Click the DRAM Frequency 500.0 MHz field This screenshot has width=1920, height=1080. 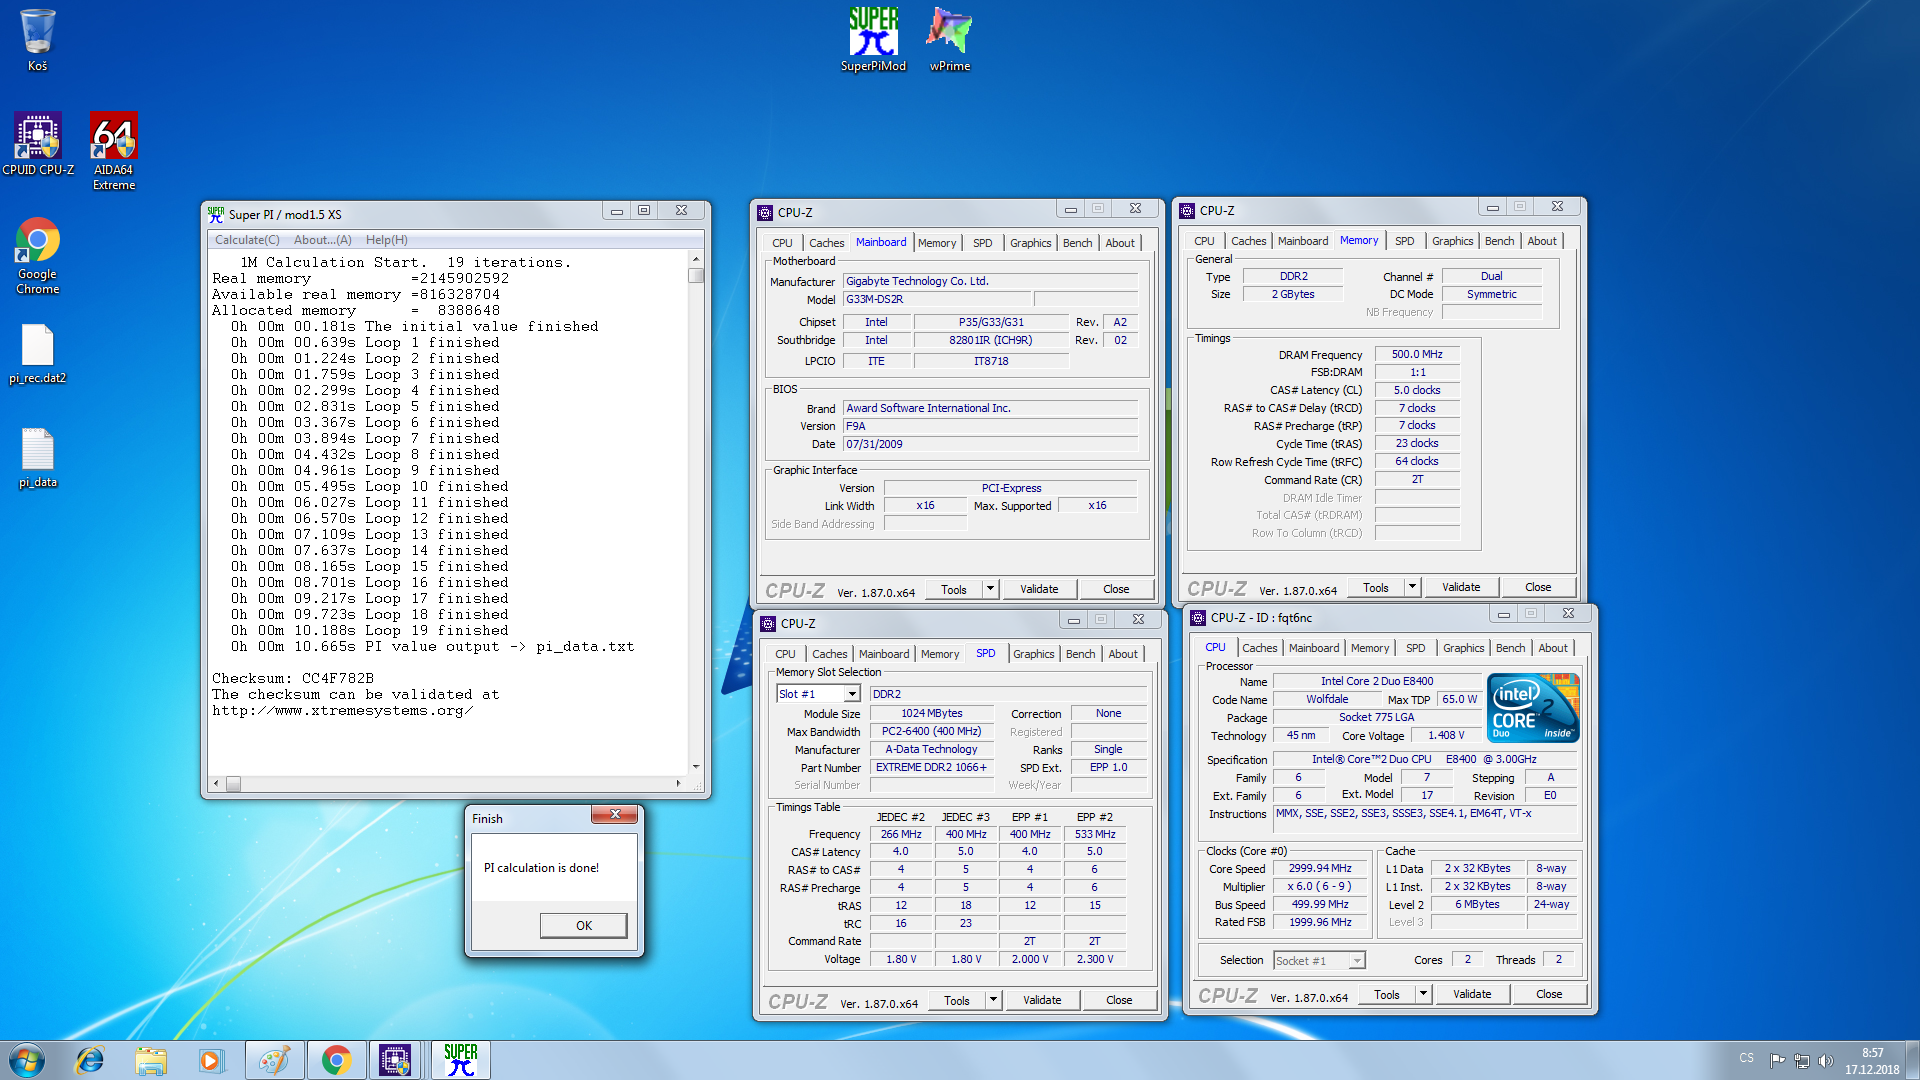(1417, 354)
